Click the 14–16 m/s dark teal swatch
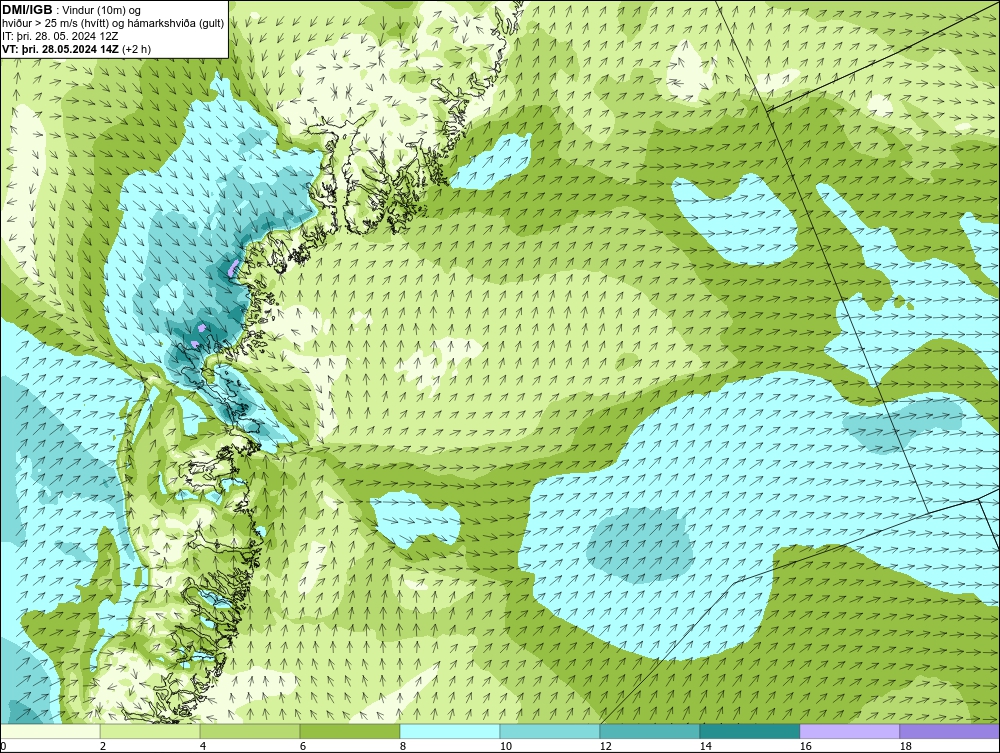Viewport: 1000px width, 753px height. pyautogui.click(x=749, y=731)
